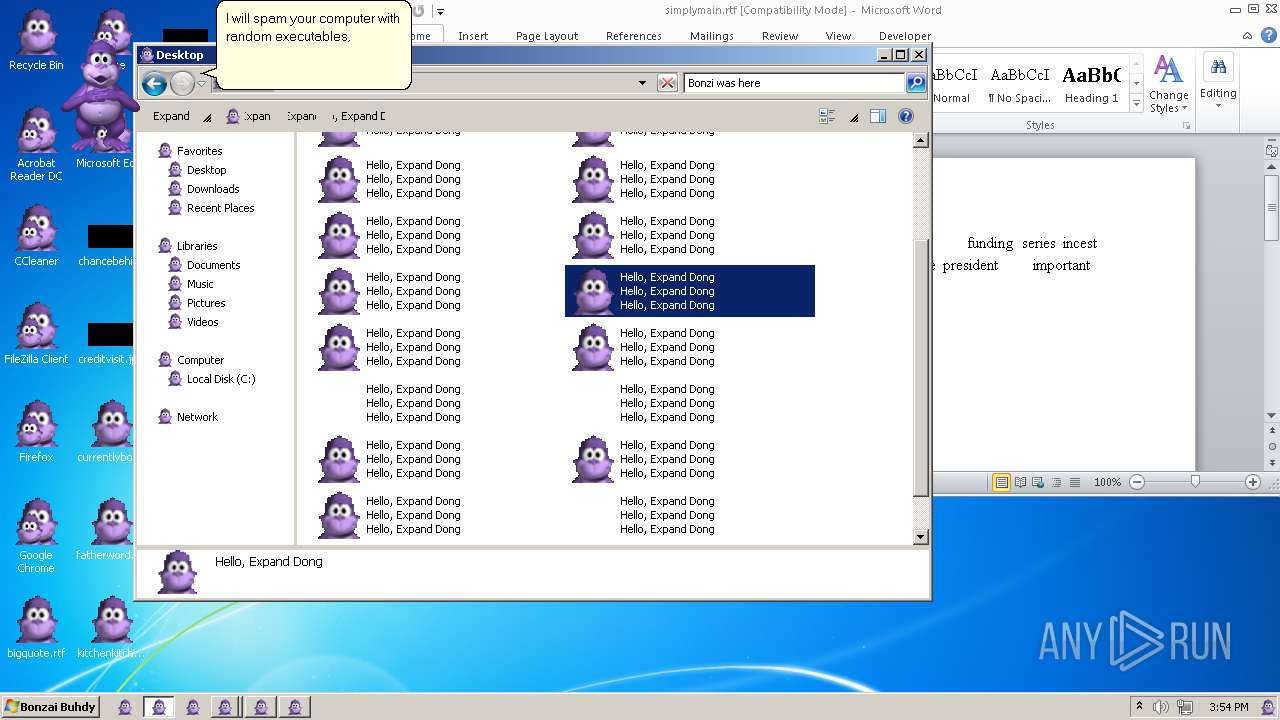The image size is (1280, 720).
Task: Click Word zoom out minus button
Action: click(x=1136, y=482)
